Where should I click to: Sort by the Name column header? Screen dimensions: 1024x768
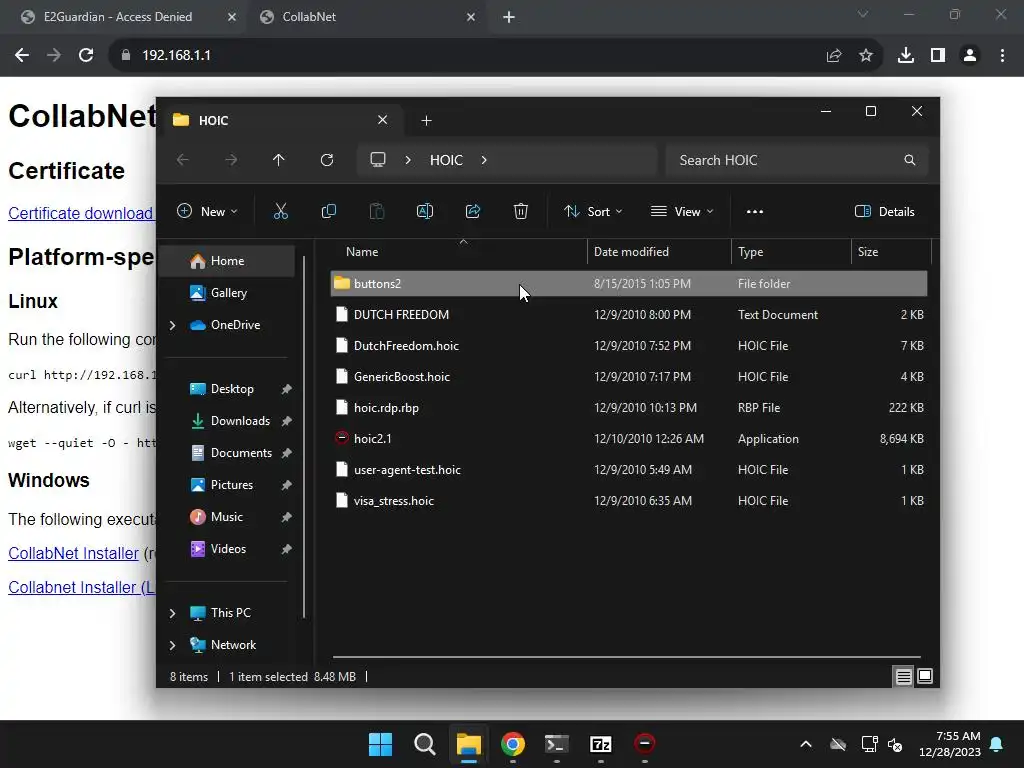coord(459,252)
